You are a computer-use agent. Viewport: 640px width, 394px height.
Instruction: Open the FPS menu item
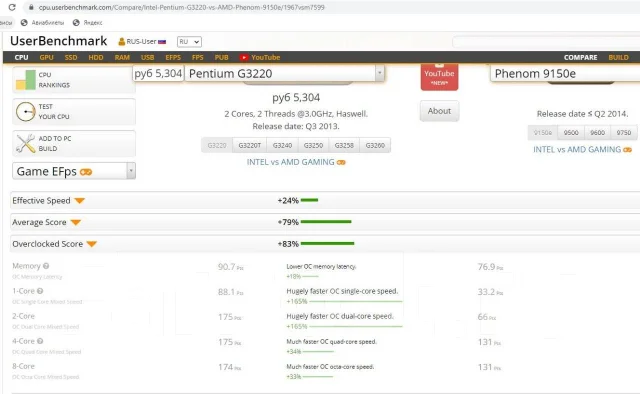click(198, 58)
